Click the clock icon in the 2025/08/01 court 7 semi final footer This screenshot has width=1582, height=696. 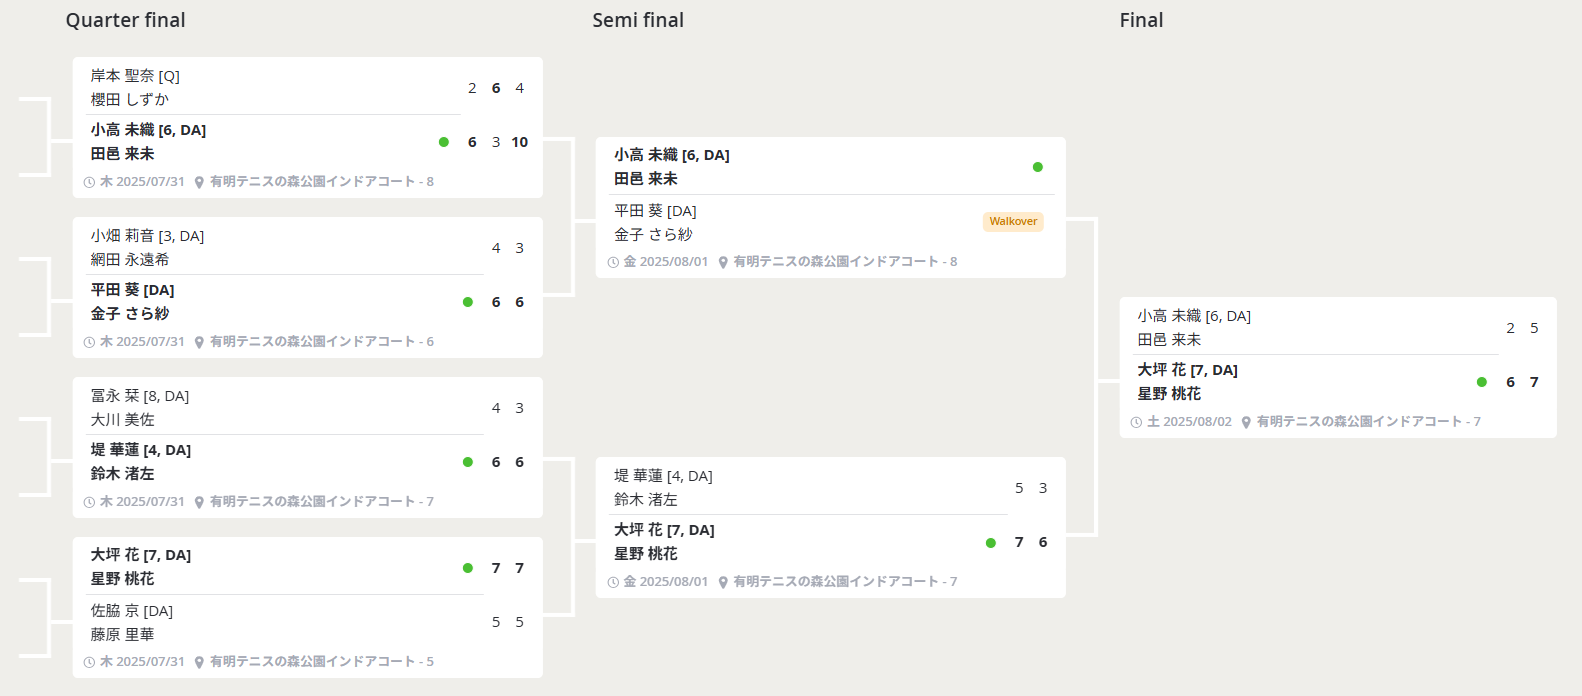point(613,582)
